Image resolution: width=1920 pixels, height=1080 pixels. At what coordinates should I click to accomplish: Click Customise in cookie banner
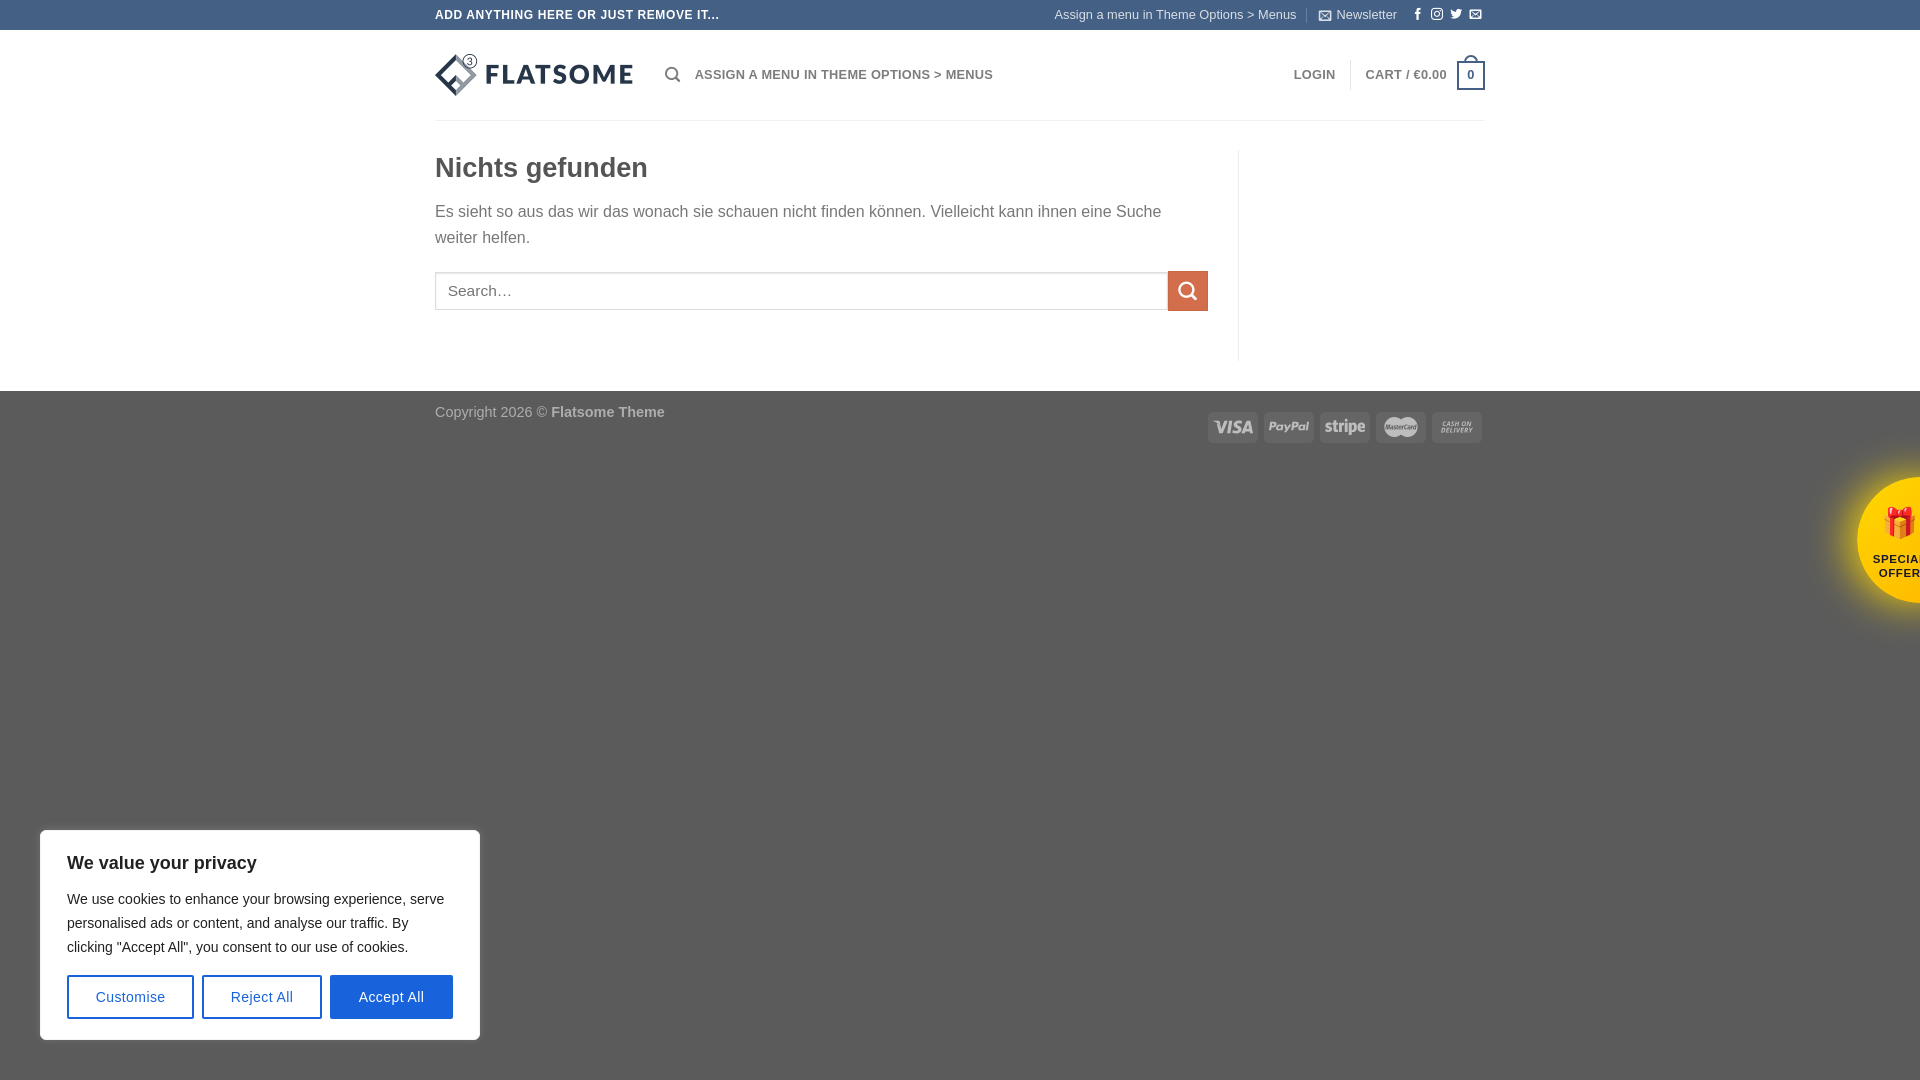click(130, 997)
